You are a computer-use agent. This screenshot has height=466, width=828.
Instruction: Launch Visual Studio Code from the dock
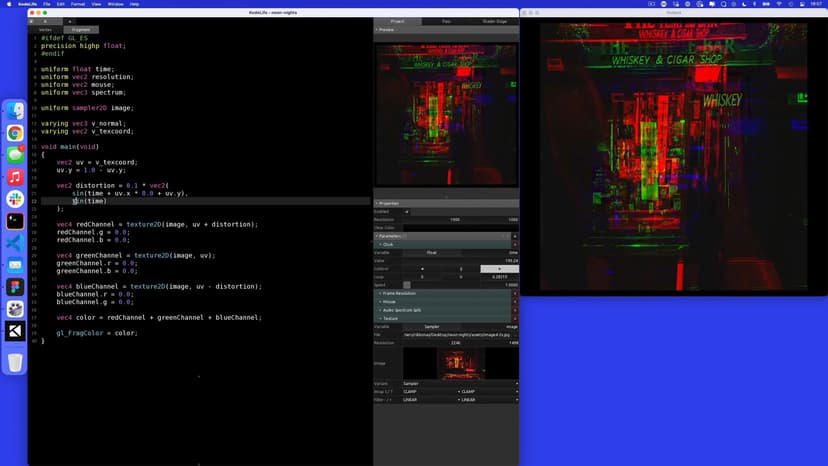click(x=15, y=243)
